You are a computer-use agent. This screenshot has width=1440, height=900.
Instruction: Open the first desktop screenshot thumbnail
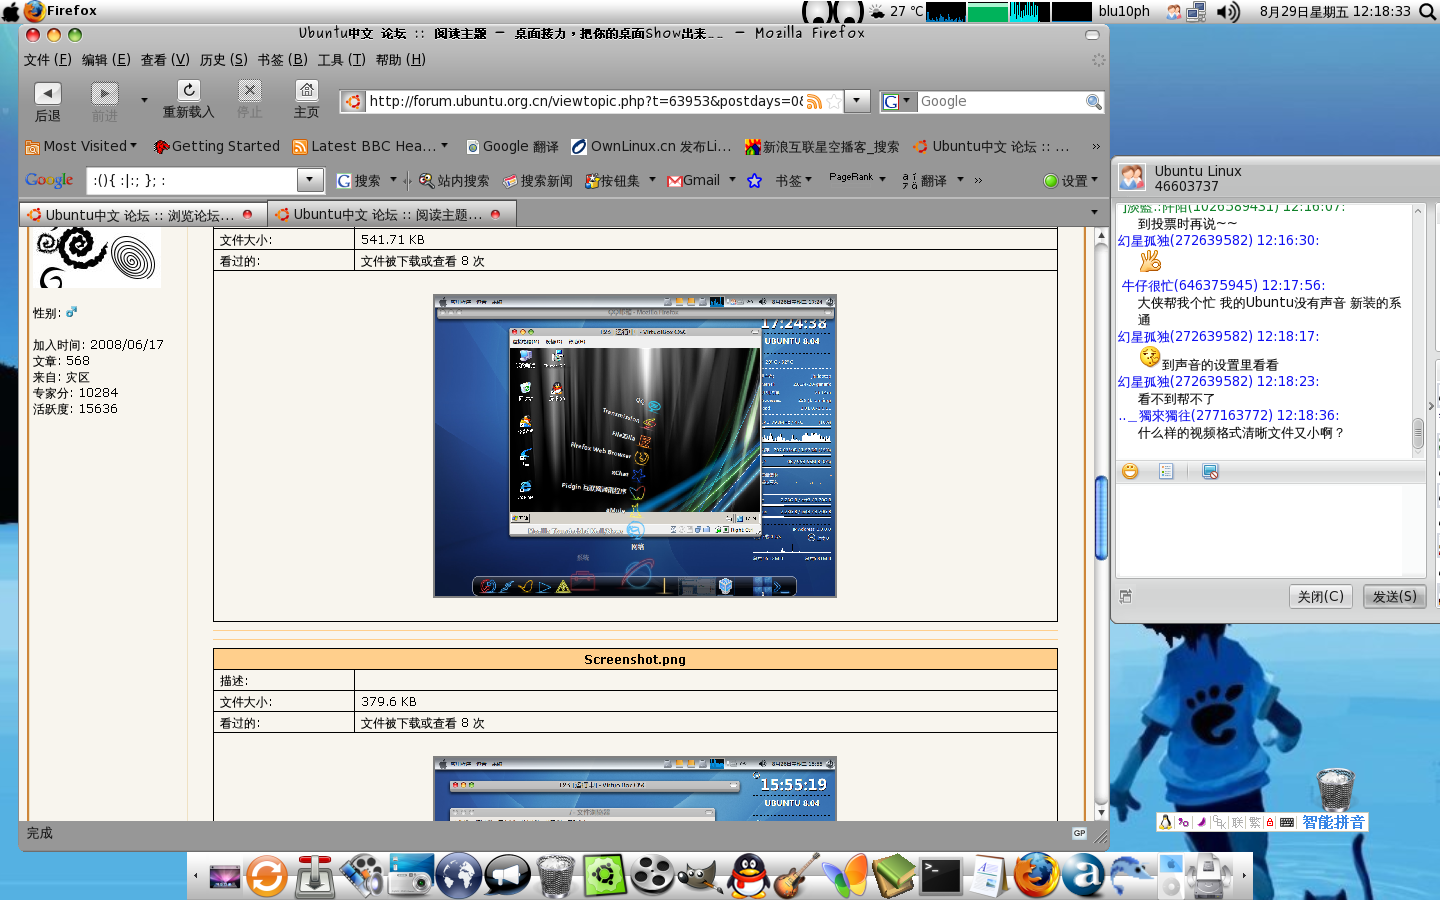pyautogui.click(x=635, y=446)
